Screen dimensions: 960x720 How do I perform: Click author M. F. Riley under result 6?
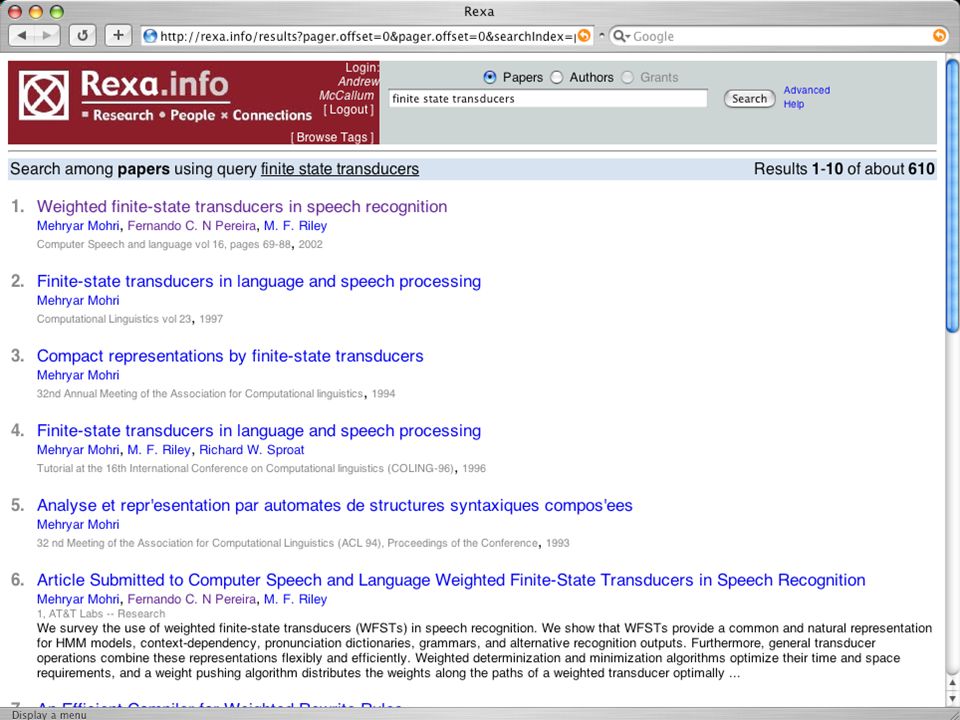[x=295, y=599]
